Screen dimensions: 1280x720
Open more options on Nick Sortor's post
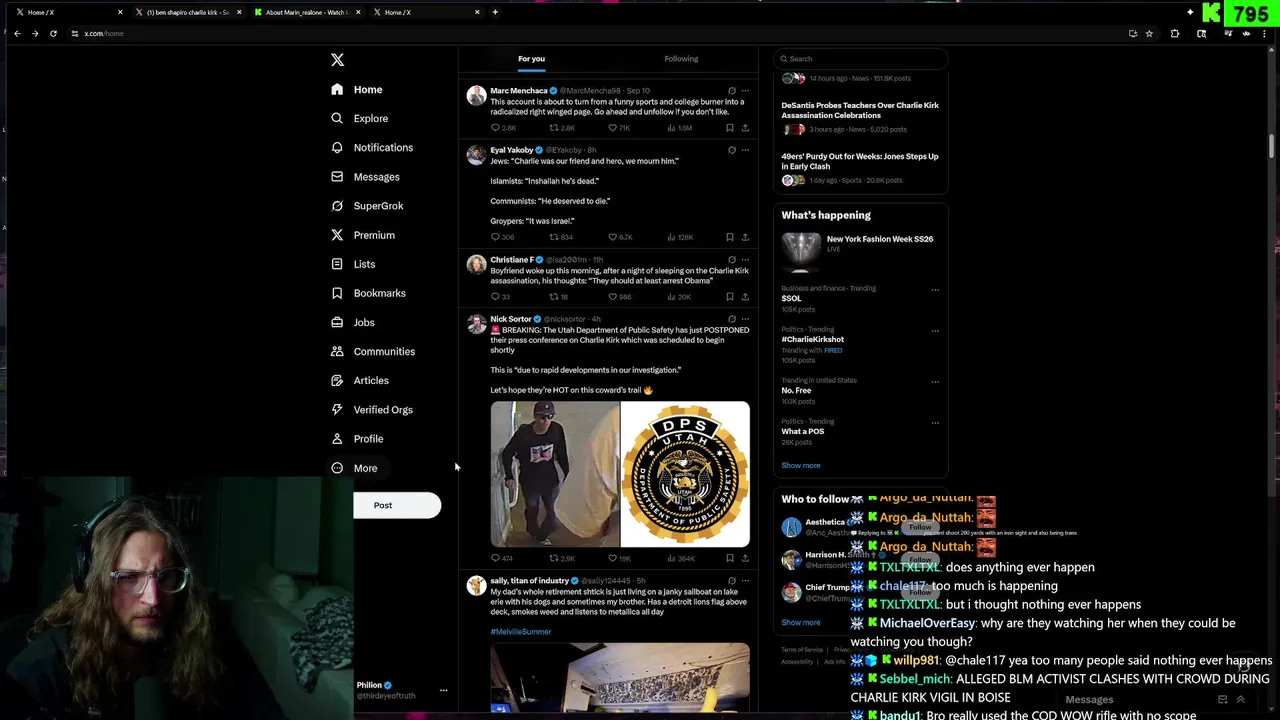pyautogui.click(x=745, y=319)
